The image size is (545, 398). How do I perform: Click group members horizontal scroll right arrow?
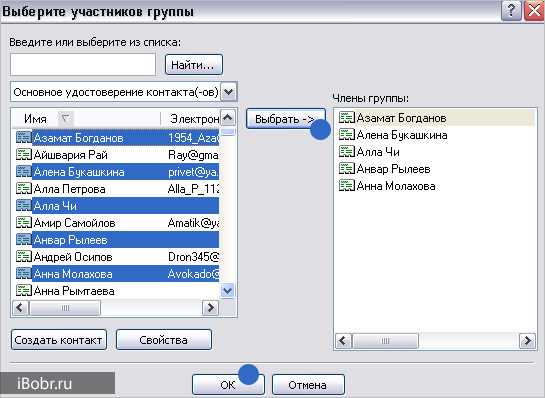point(527,341)
